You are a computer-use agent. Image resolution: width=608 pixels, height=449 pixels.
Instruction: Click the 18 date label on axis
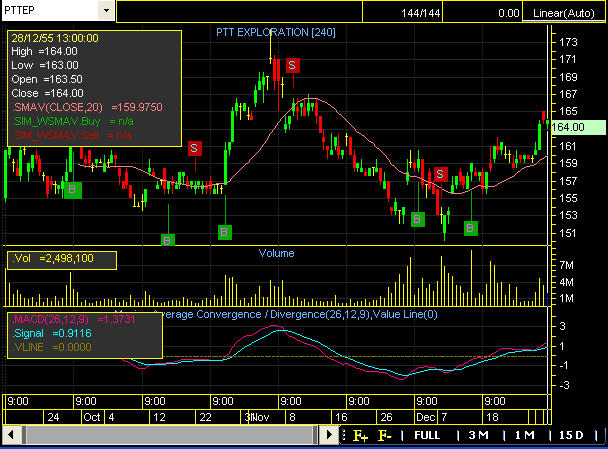pyautogui.click(x=492, y=417)
